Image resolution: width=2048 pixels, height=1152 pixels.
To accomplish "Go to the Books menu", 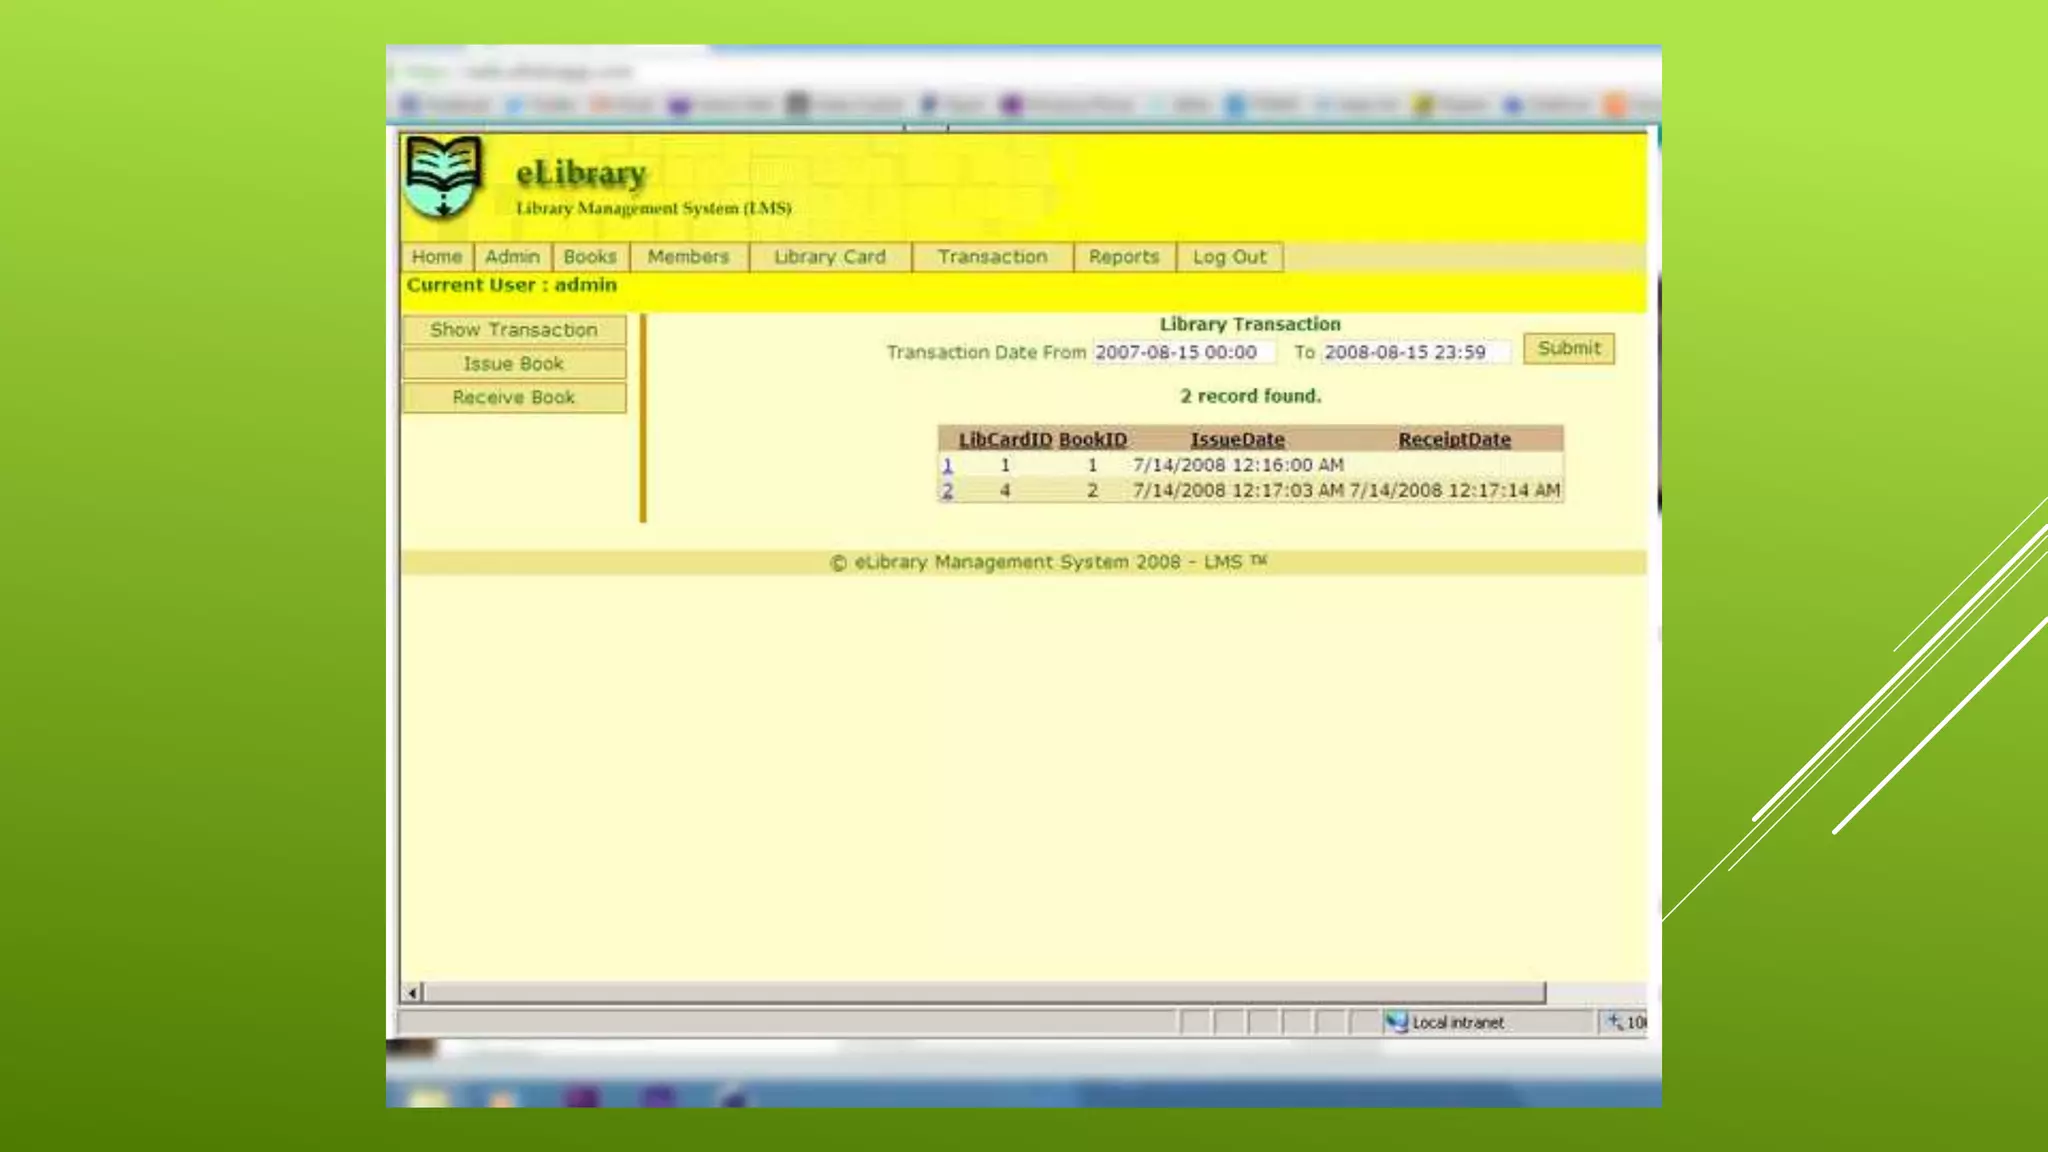I will (590, 257).
